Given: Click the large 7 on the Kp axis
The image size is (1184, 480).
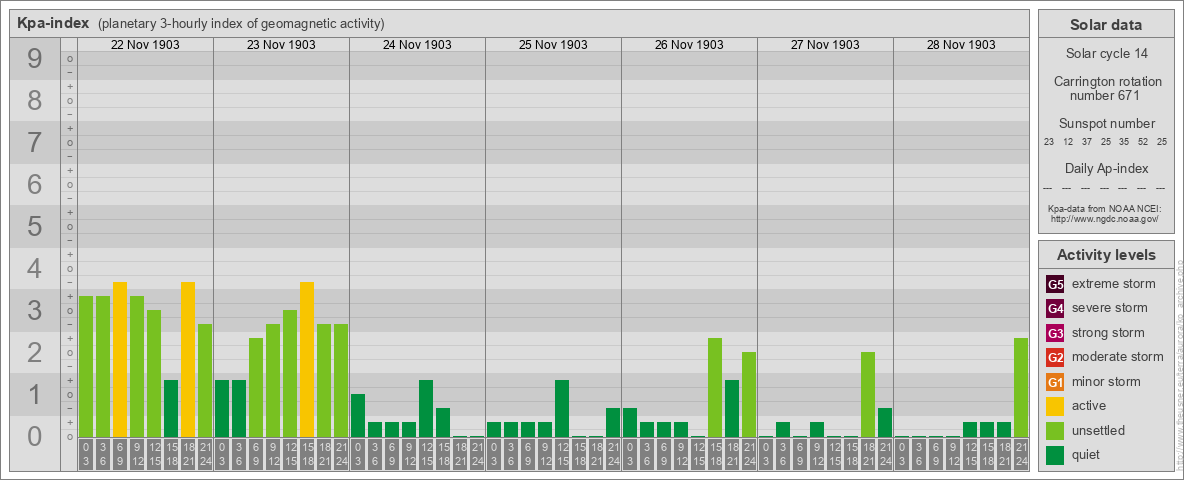Looking at the screenshot, I should [35, 142].
